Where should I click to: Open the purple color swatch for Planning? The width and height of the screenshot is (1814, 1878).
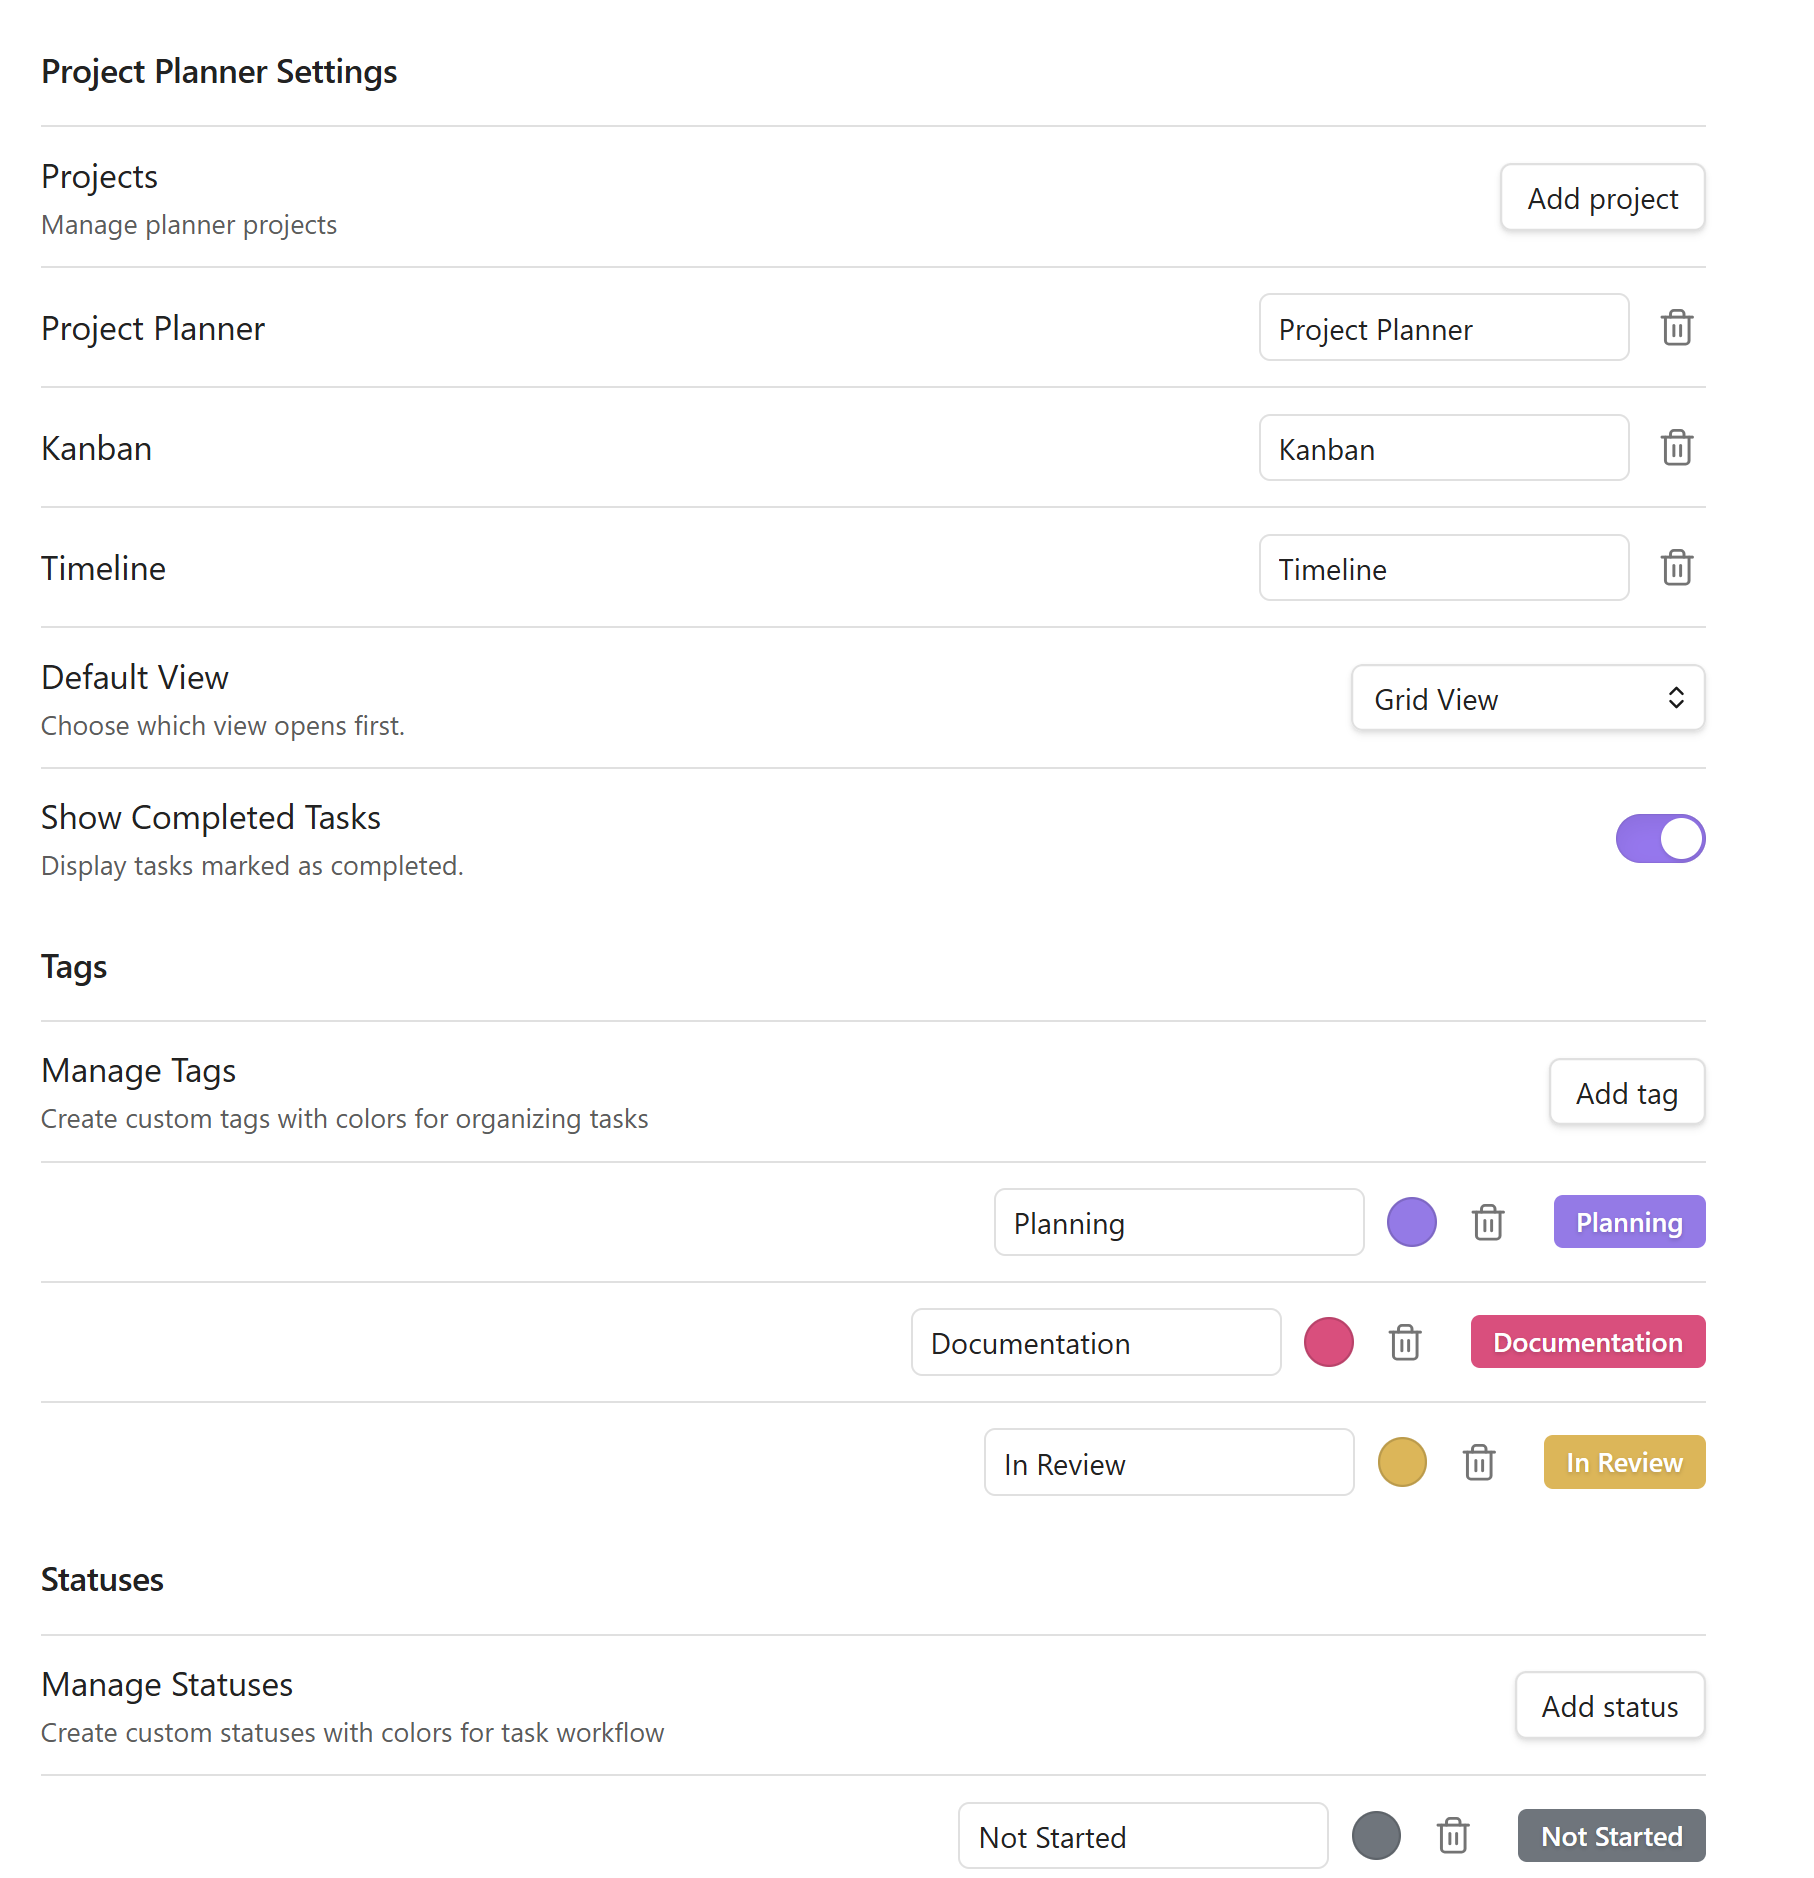[1411, 1221]
